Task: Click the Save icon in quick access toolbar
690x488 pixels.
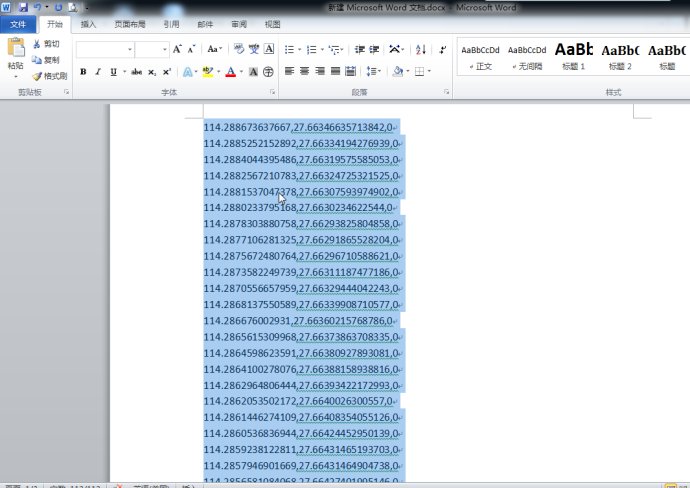Action: point(22,7)
